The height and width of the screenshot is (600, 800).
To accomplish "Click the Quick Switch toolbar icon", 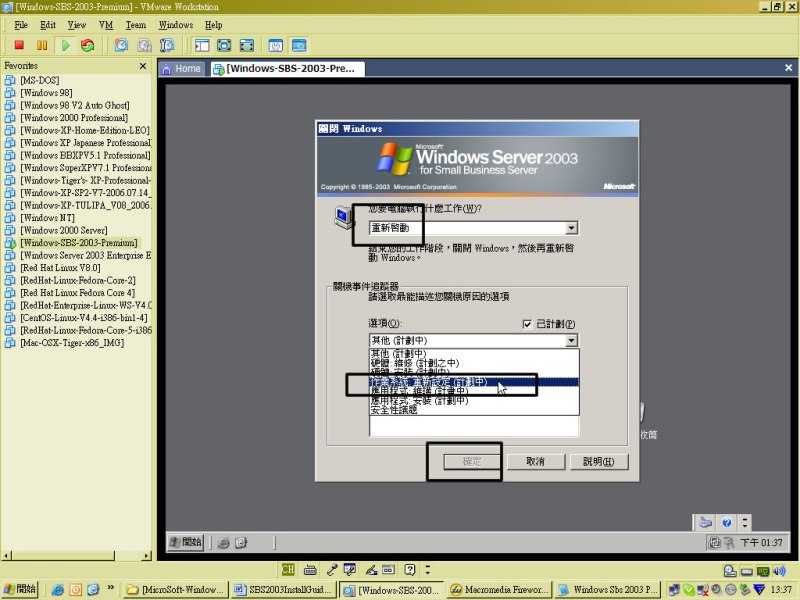I will (247, 45).
